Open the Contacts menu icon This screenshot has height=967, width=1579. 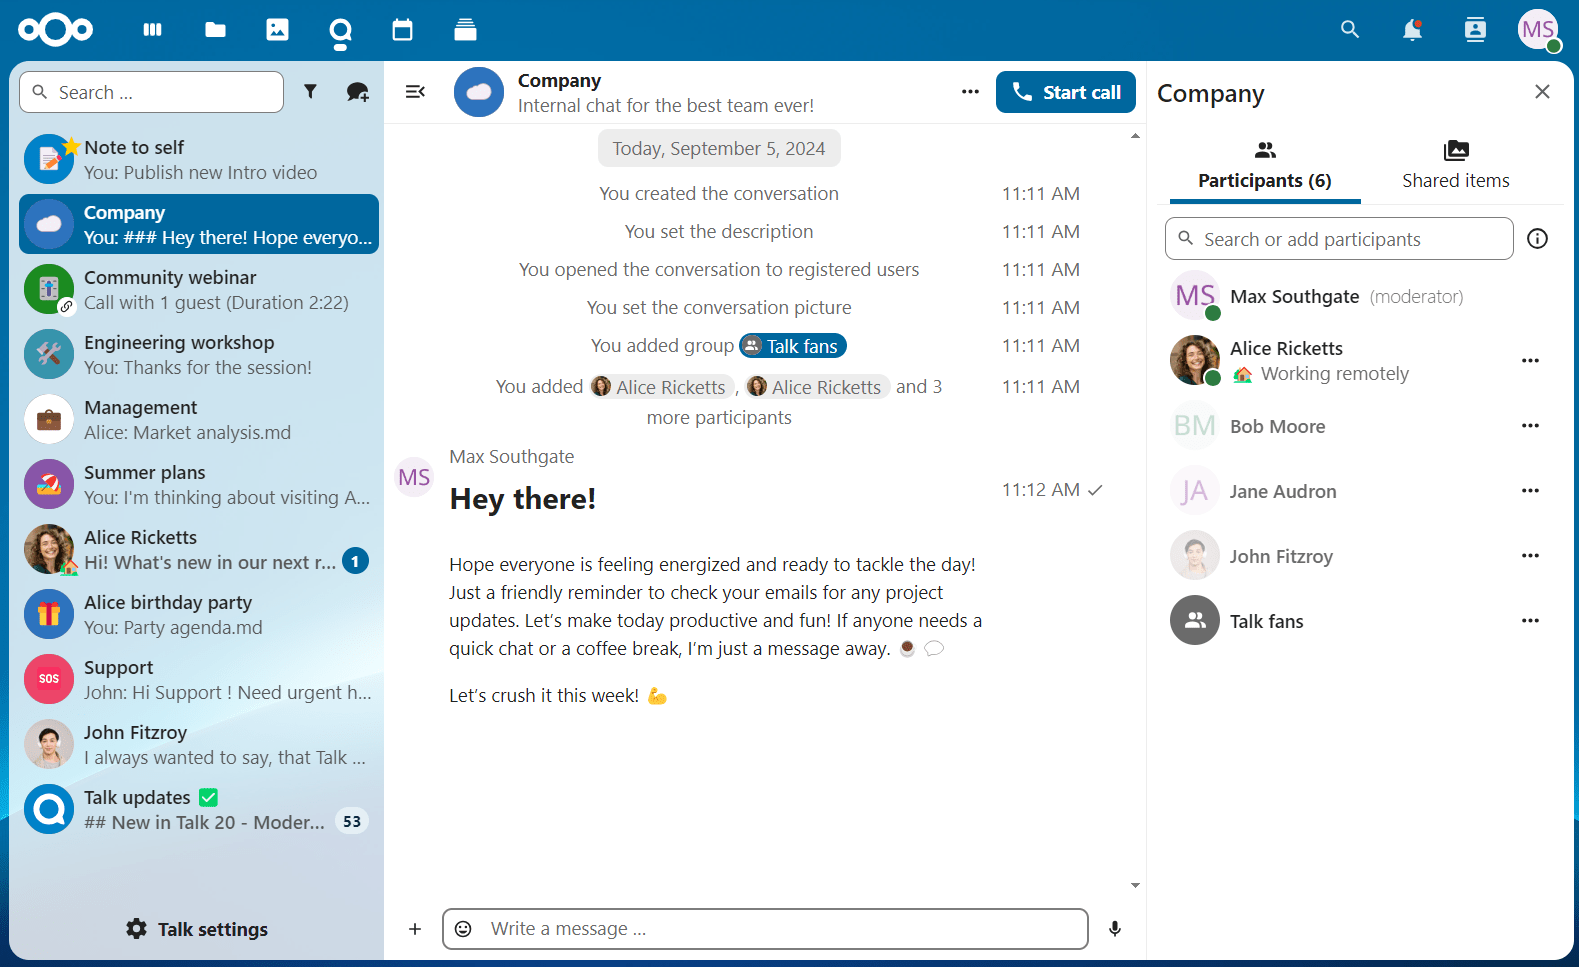click(x=1475, y=30)
